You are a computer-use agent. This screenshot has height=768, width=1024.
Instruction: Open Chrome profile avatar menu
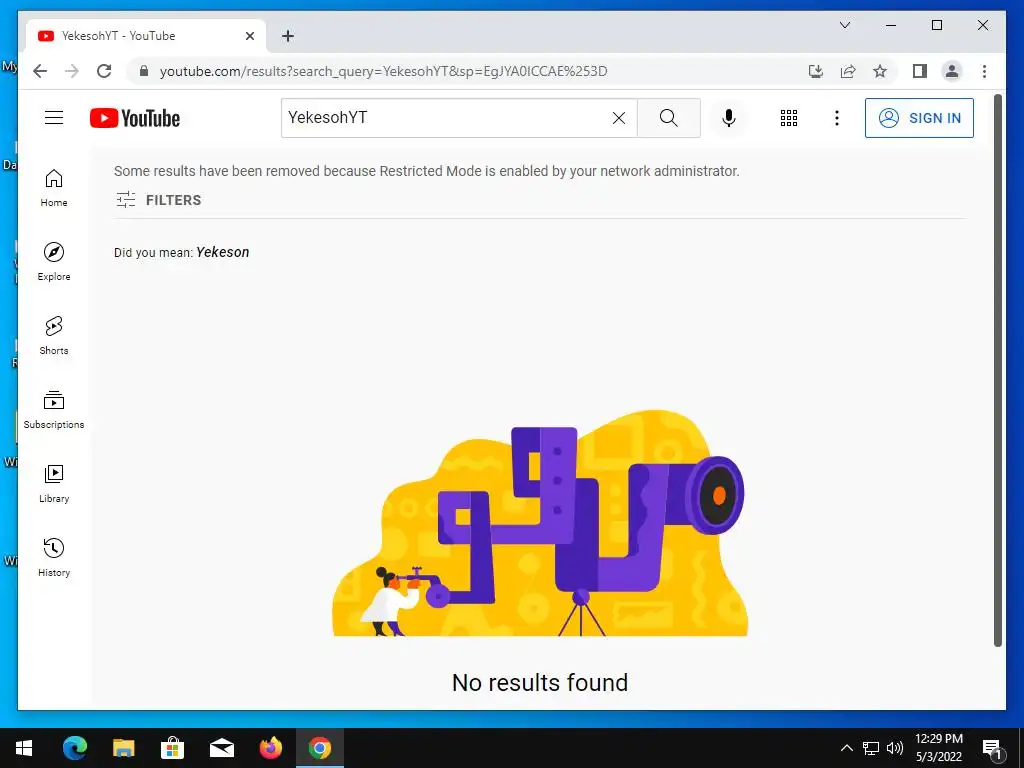tap(952, 71)
